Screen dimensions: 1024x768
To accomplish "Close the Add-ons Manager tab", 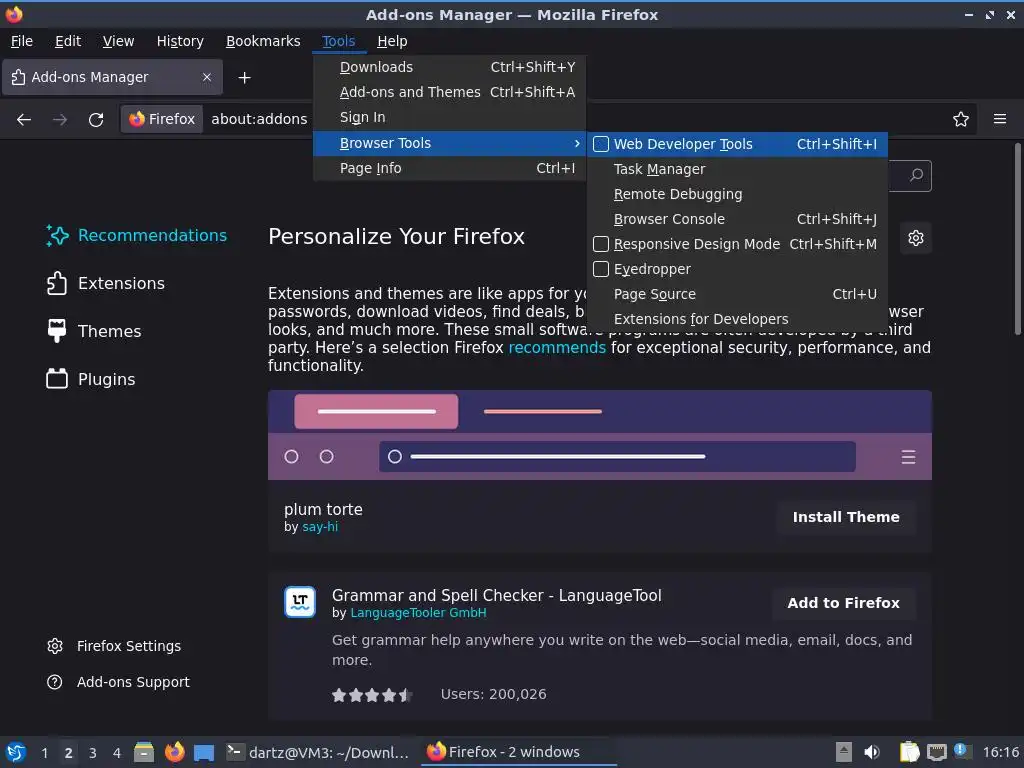I will pyautogui.click(x=207, y=77).
